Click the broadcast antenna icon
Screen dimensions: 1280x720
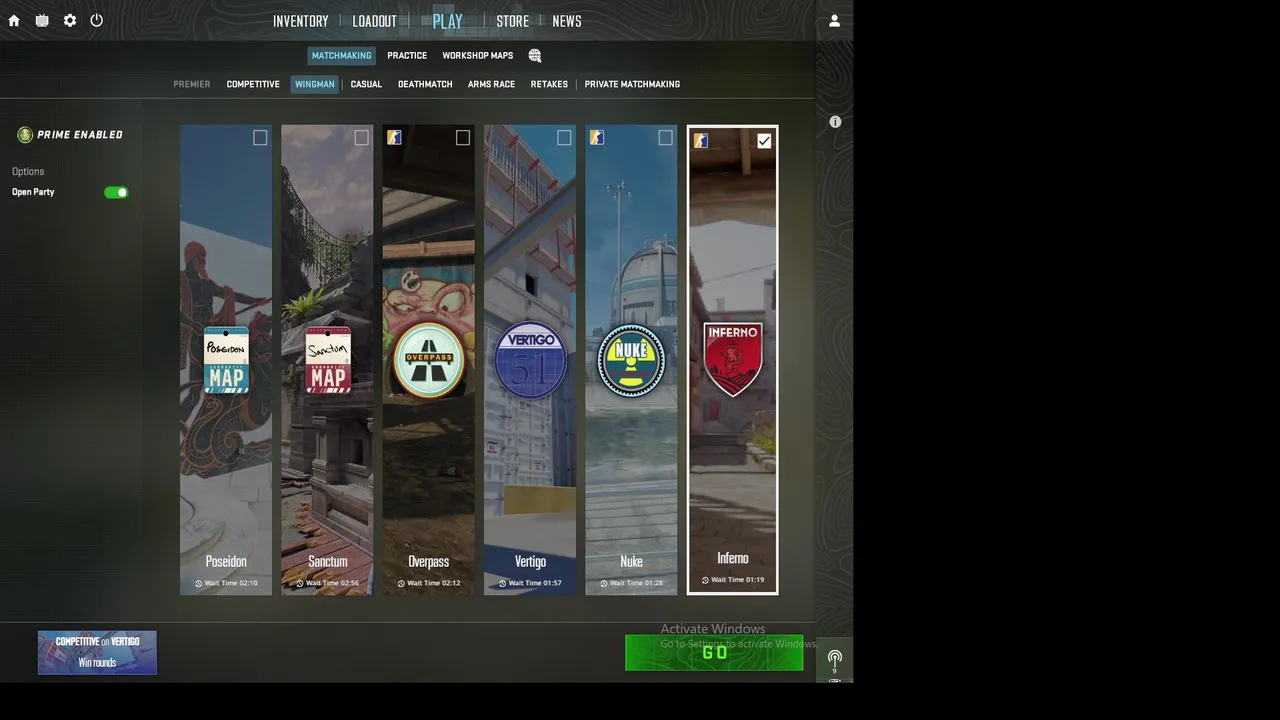pyautogui.click(x=835, y=659)
